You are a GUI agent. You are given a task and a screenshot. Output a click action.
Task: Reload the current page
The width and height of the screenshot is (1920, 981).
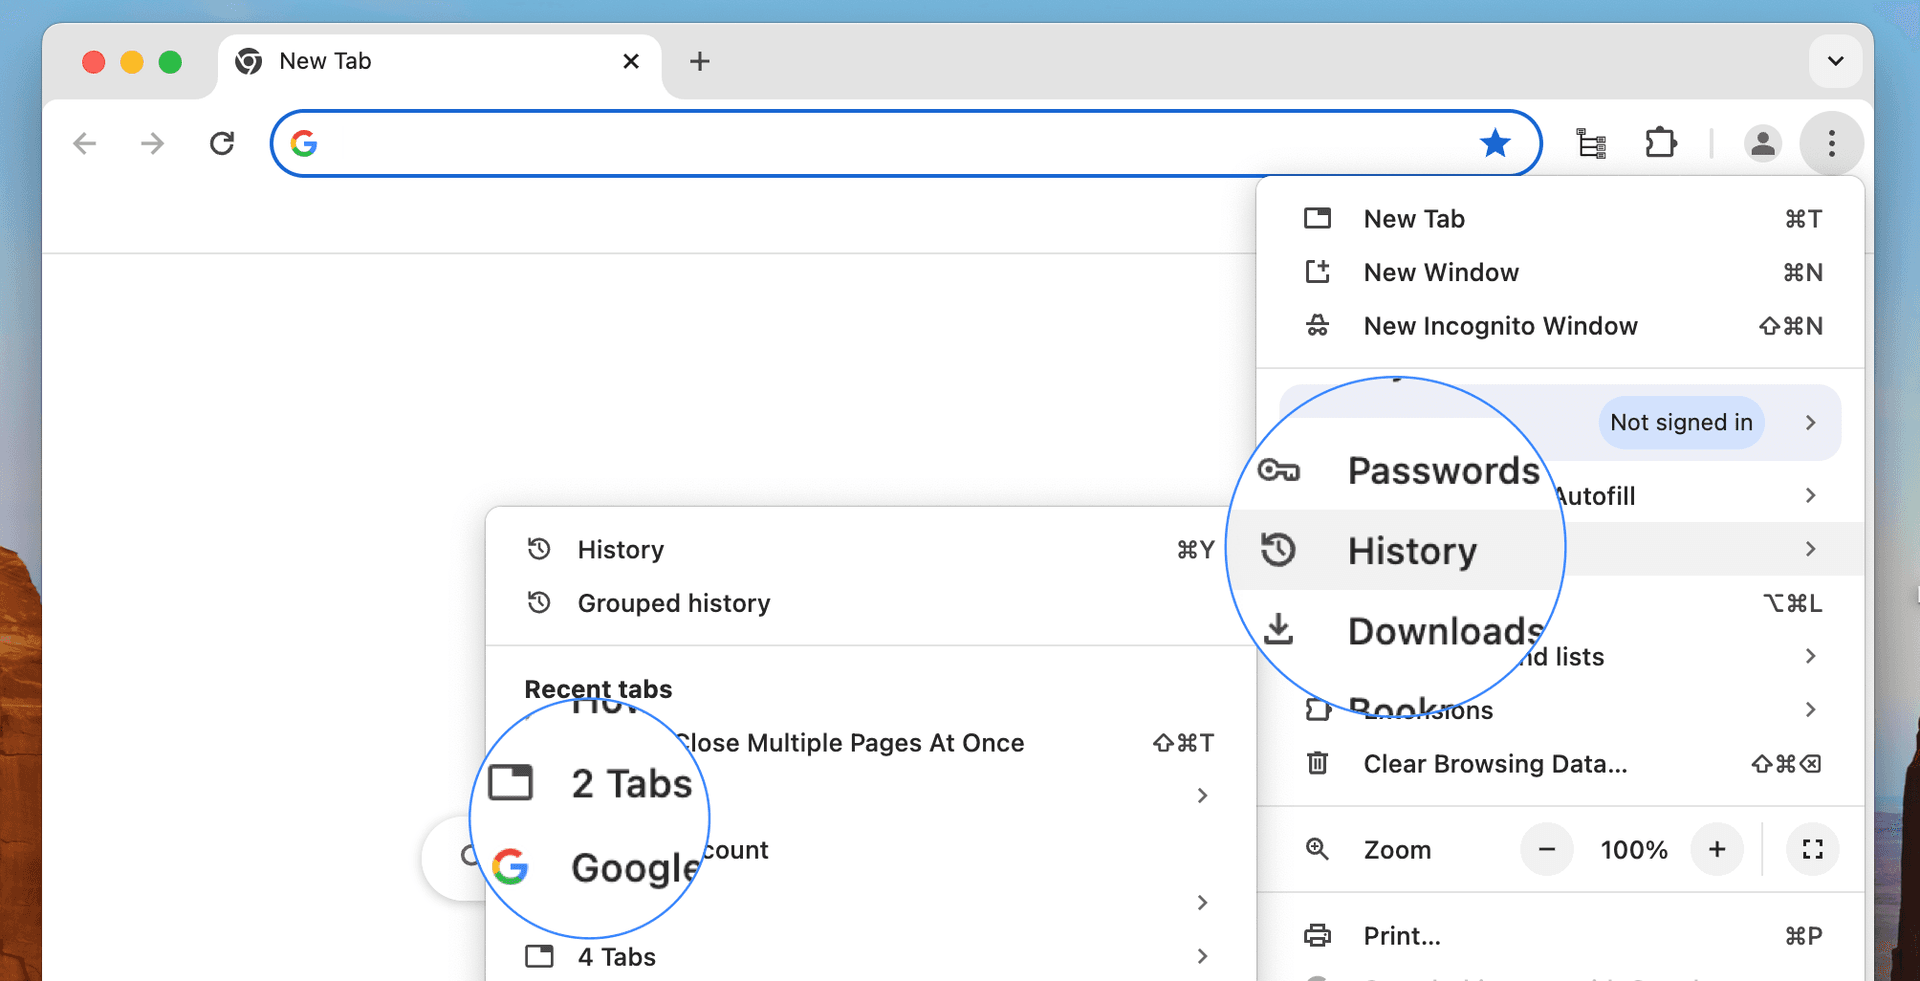click(x=222, y=143)
